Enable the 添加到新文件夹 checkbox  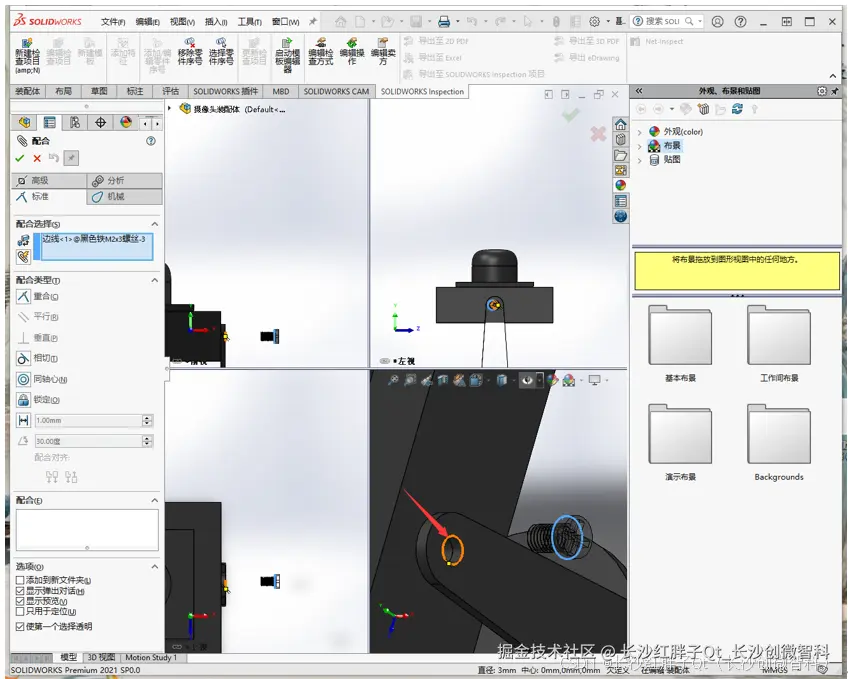tap(20, 580)
